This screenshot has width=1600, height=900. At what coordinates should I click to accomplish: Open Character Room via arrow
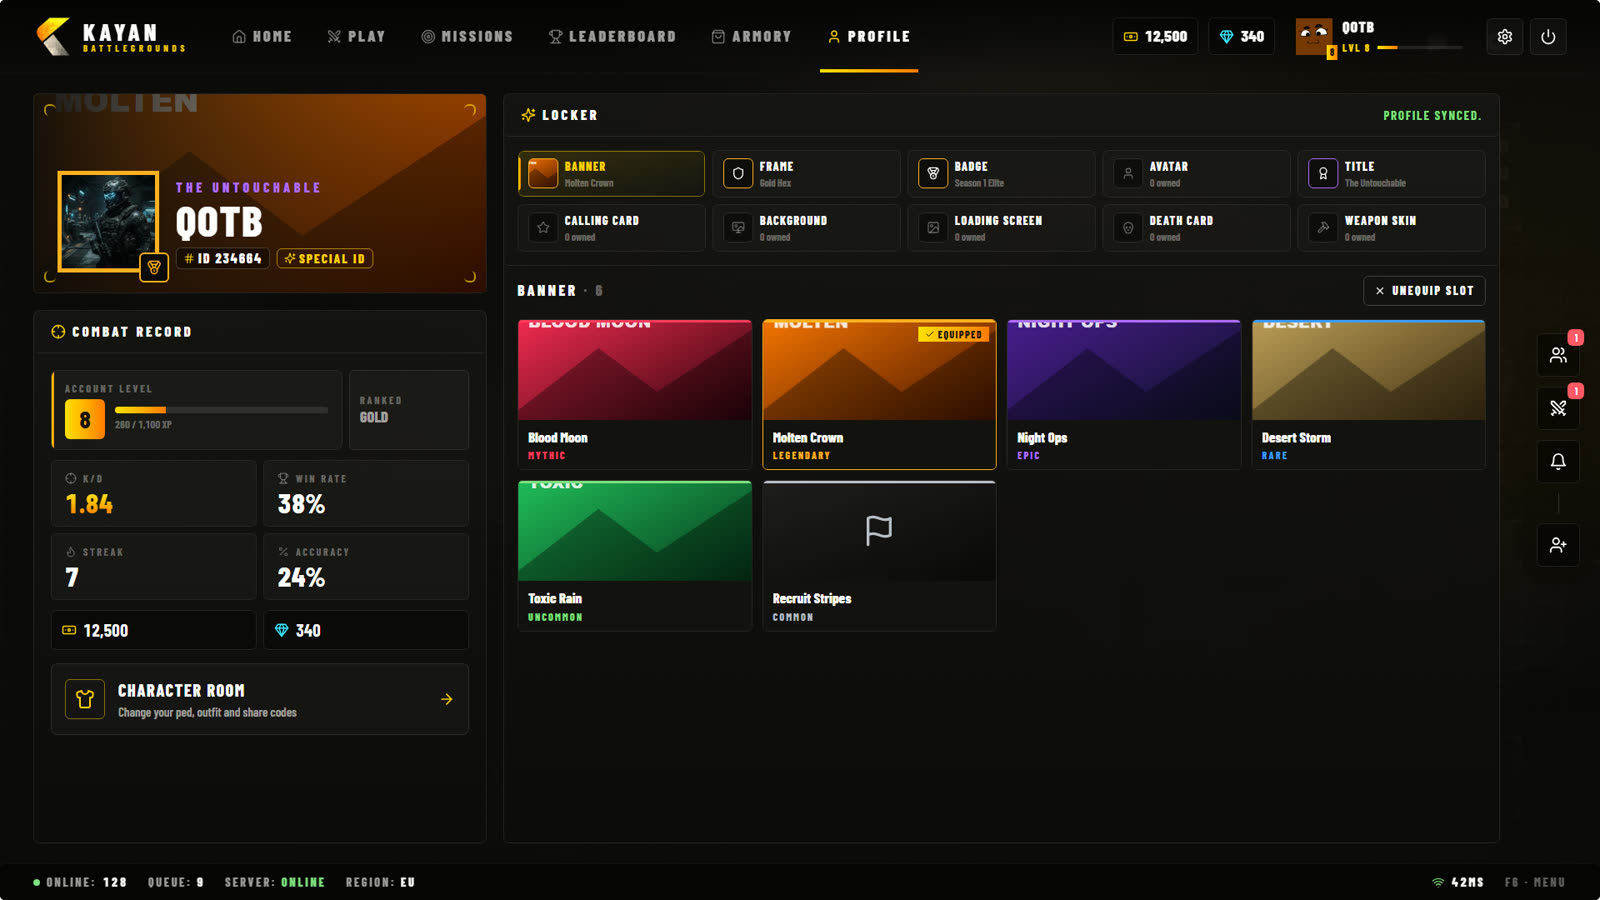[447, 699]
